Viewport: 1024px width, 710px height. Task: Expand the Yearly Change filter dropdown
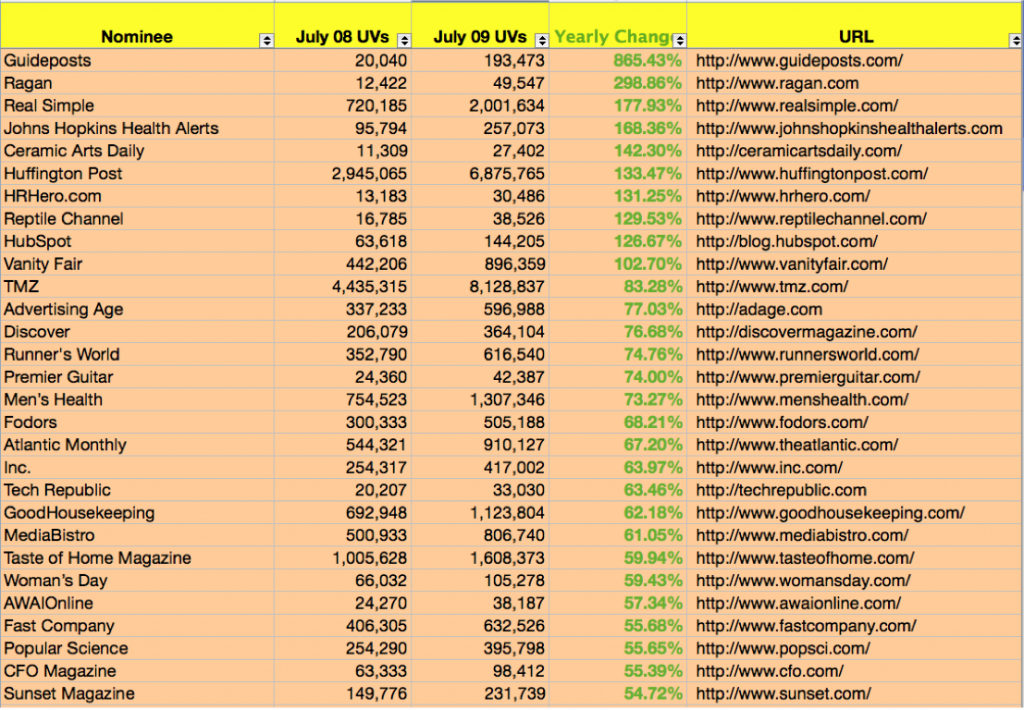(680, 41)
